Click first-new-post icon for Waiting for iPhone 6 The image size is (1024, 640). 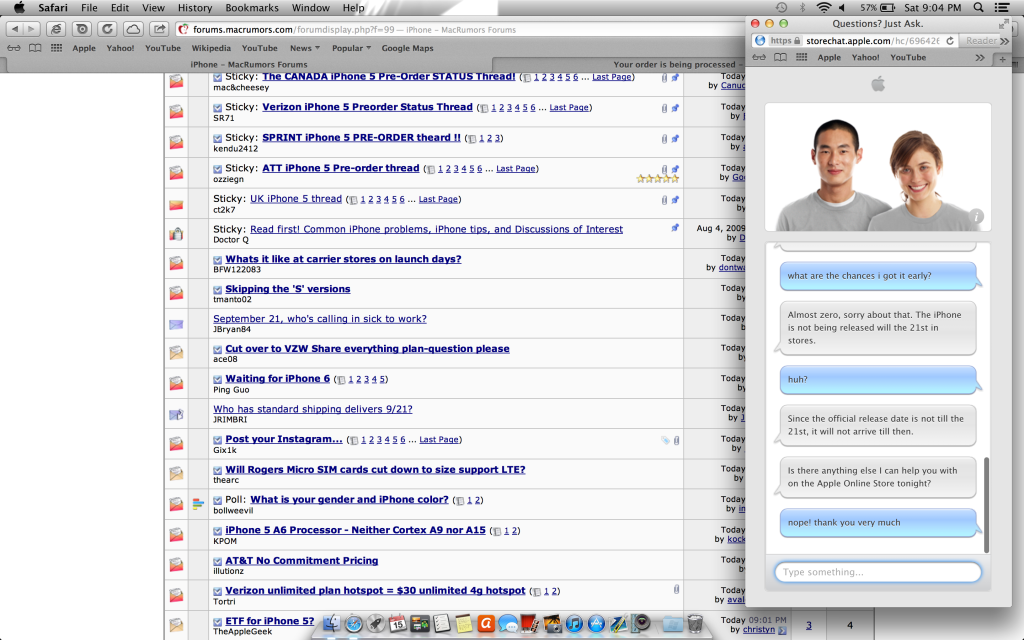click(x=217, y=379)
